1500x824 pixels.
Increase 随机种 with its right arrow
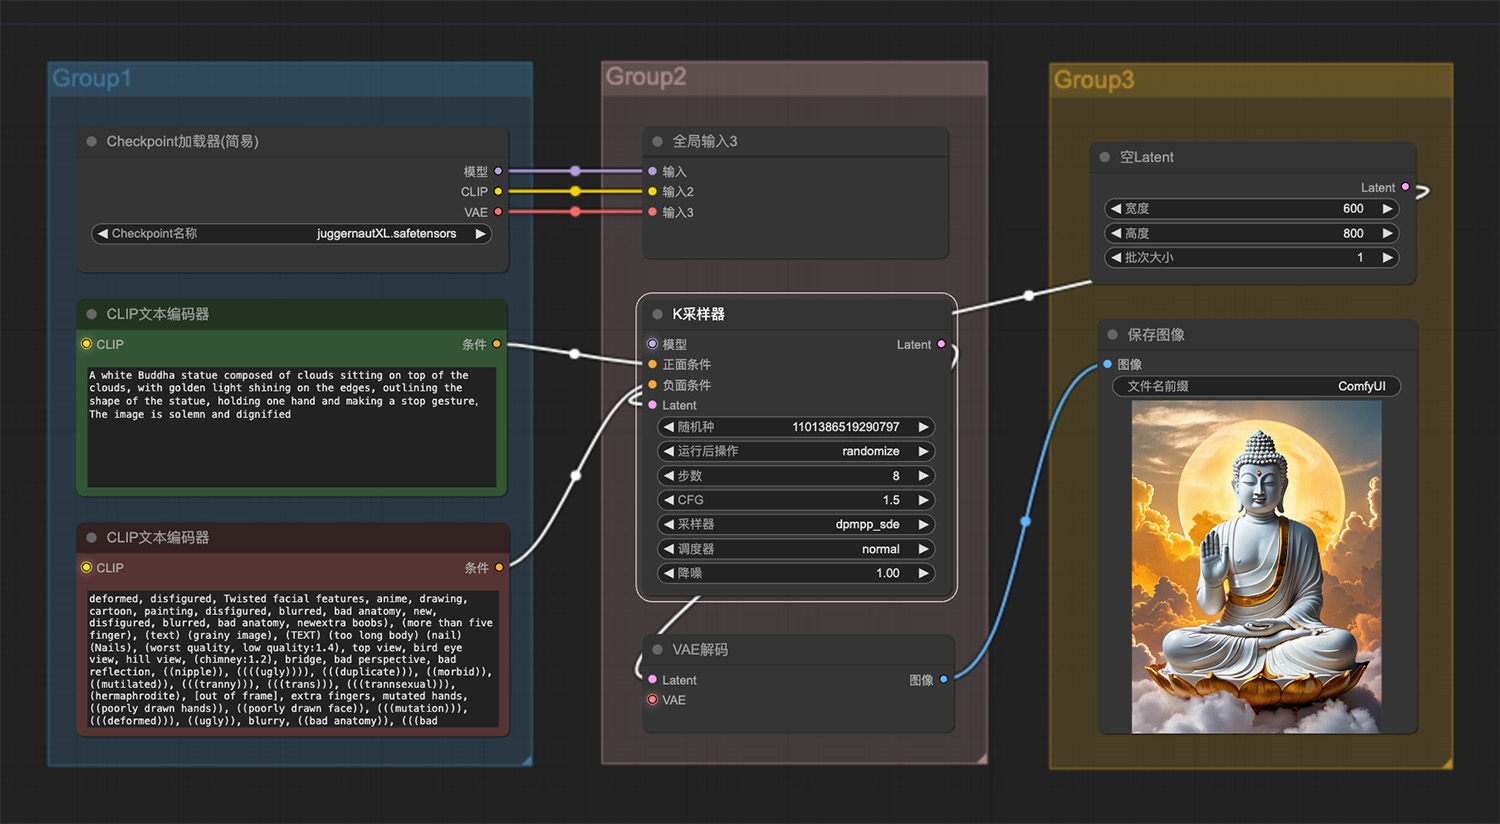pos(924,427)
